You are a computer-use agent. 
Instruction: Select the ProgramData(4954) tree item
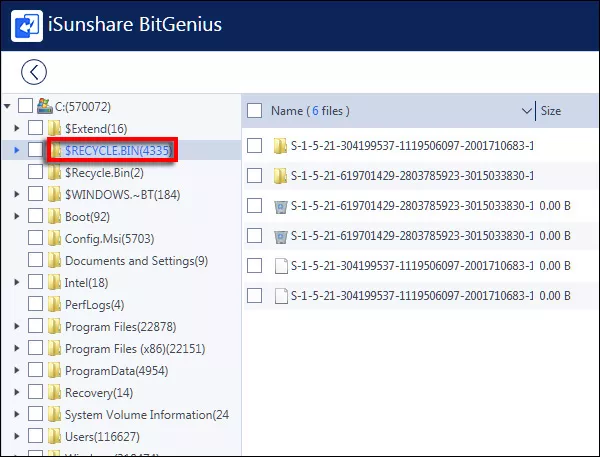pyautogui.click(x=116, y=371)
